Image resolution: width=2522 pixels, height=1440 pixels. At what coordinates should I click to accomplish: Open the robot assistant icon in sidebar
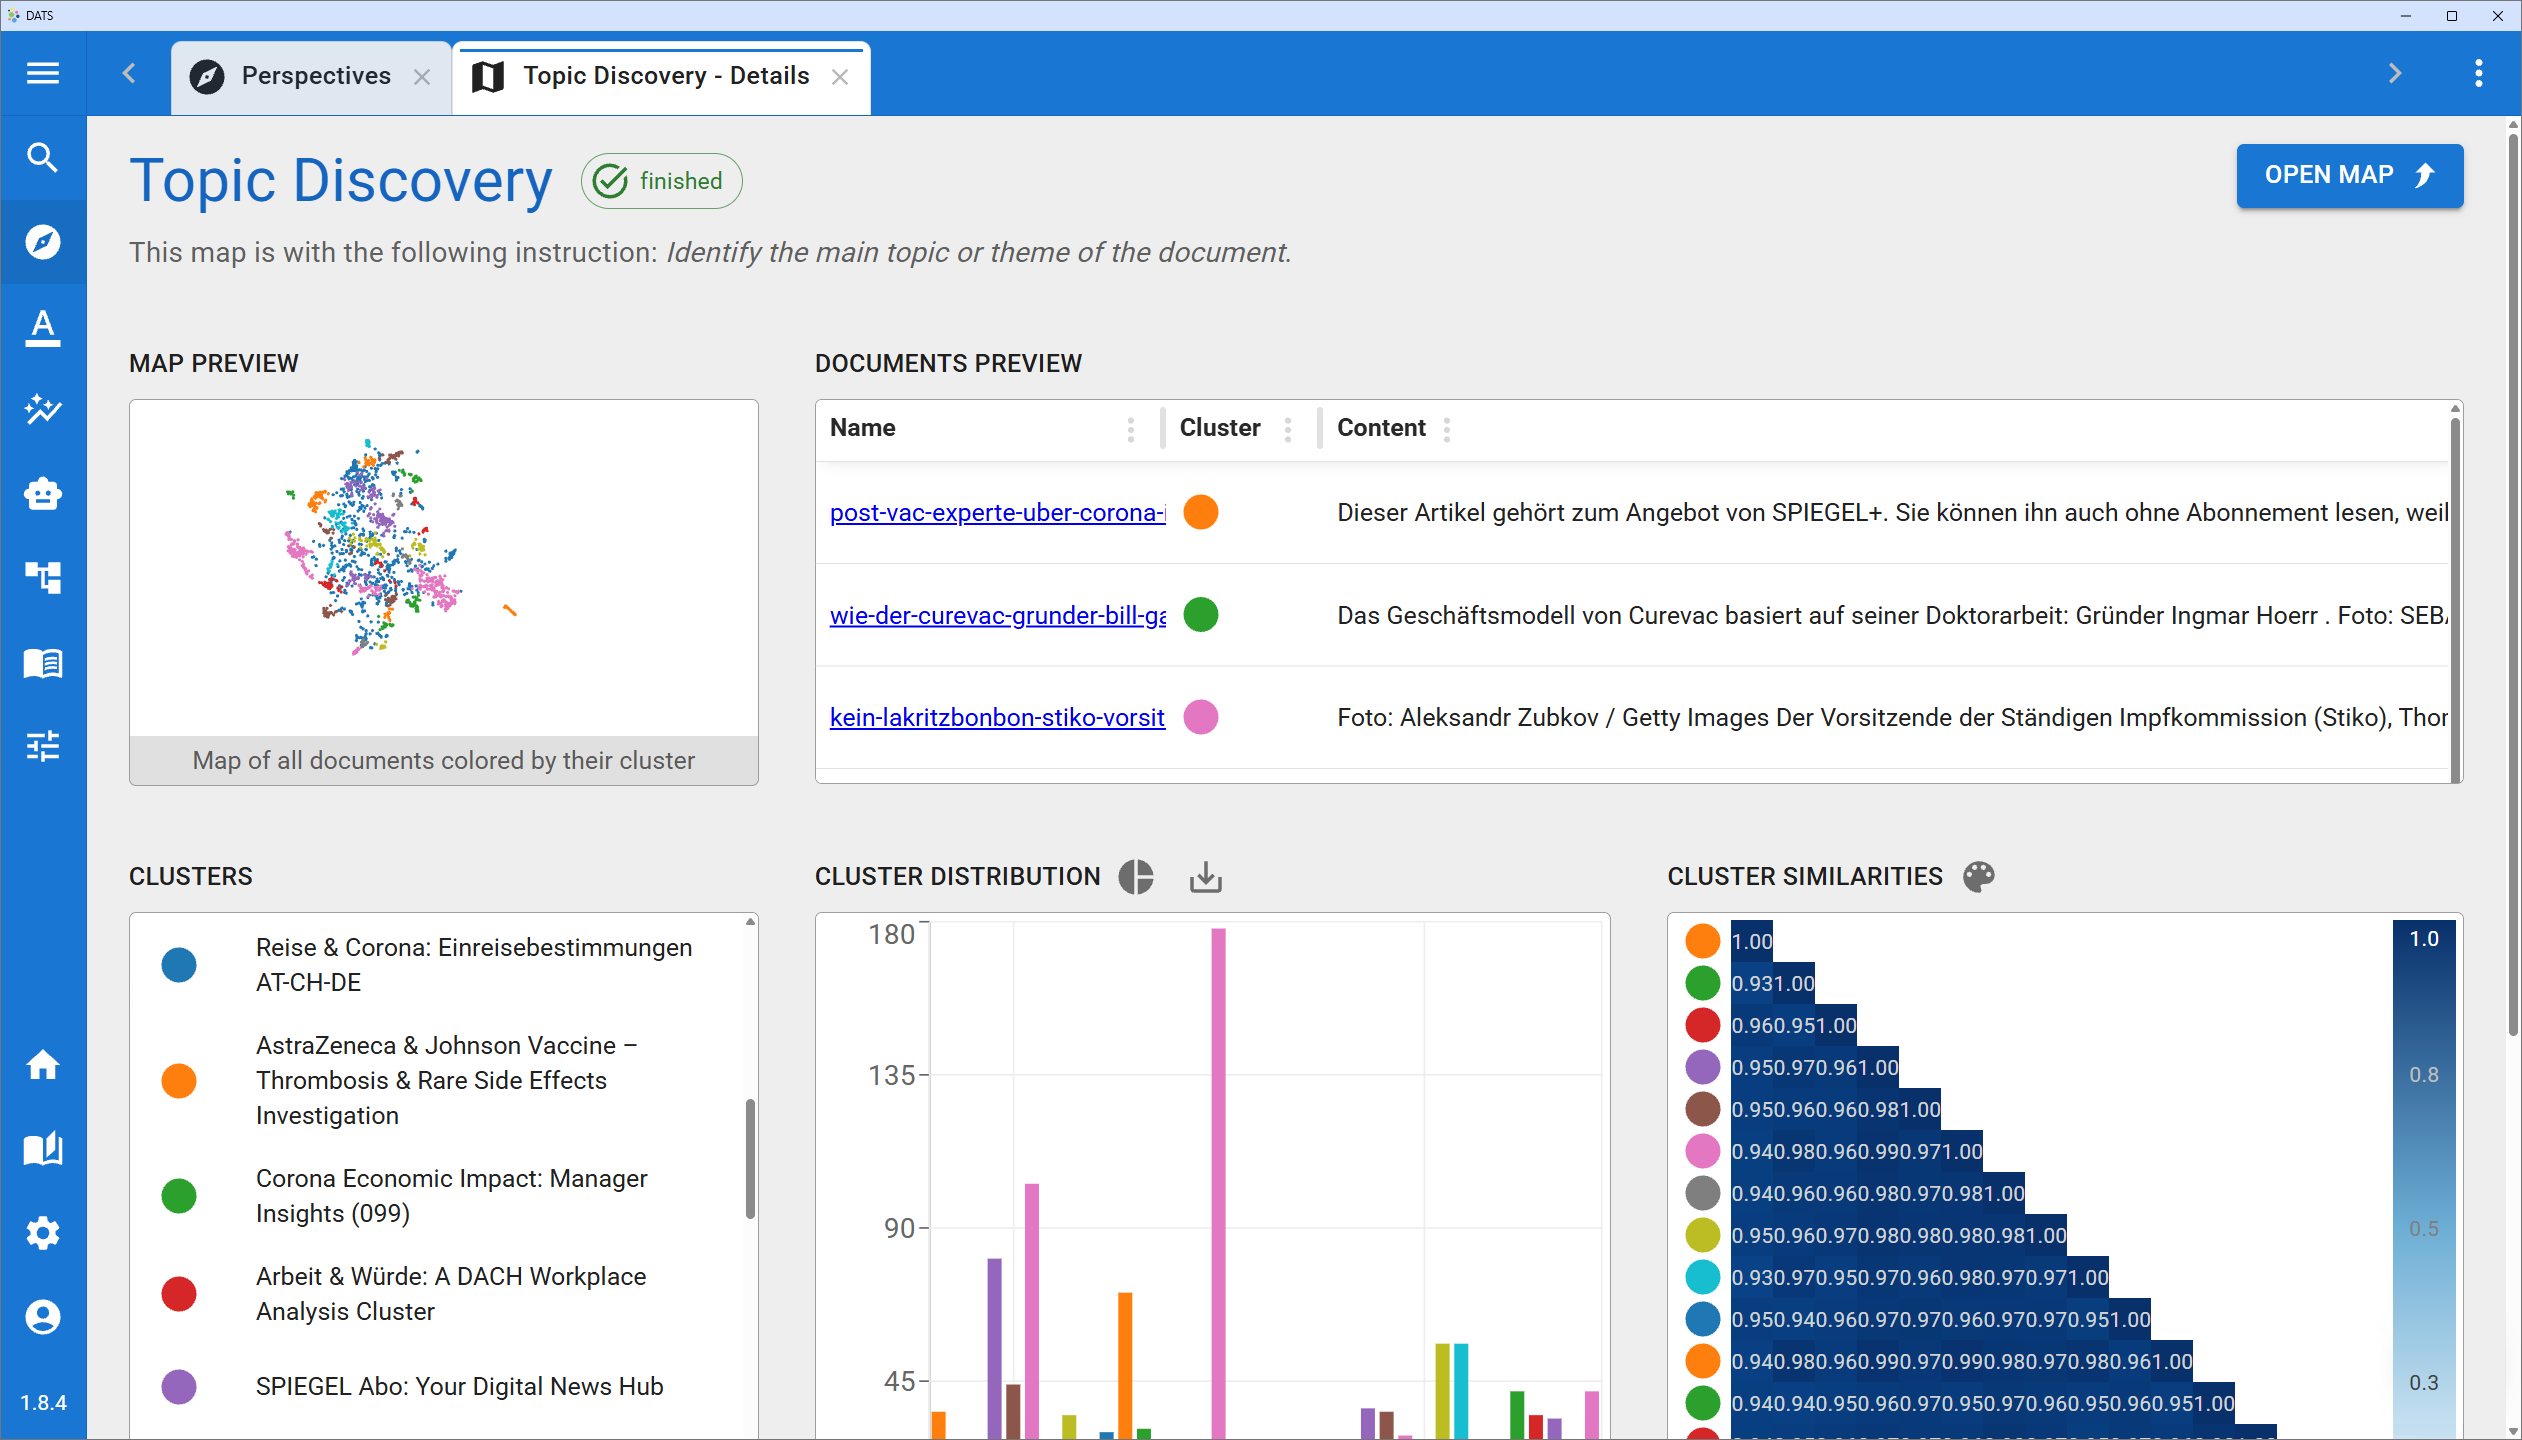pyautogui.click(x=43, y=494)
